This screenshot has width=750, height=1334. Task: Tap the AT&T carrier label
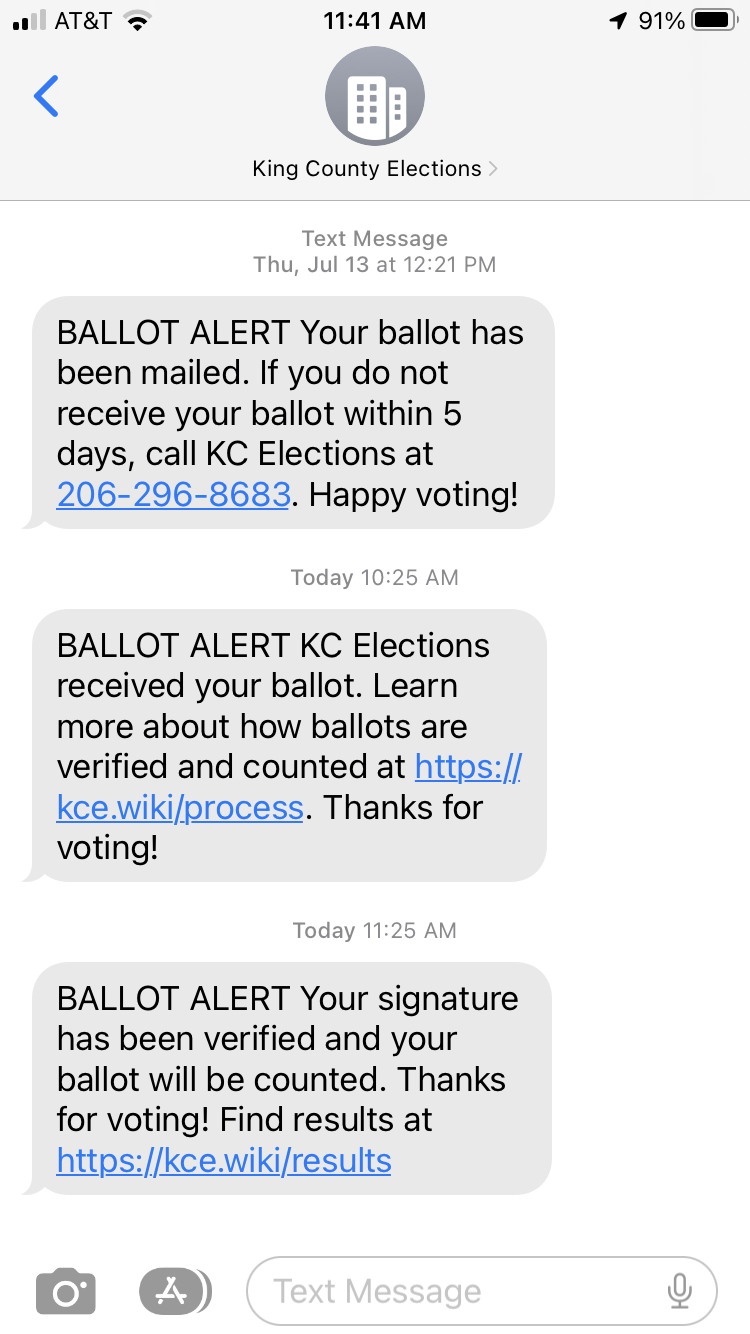coord(83,21)
